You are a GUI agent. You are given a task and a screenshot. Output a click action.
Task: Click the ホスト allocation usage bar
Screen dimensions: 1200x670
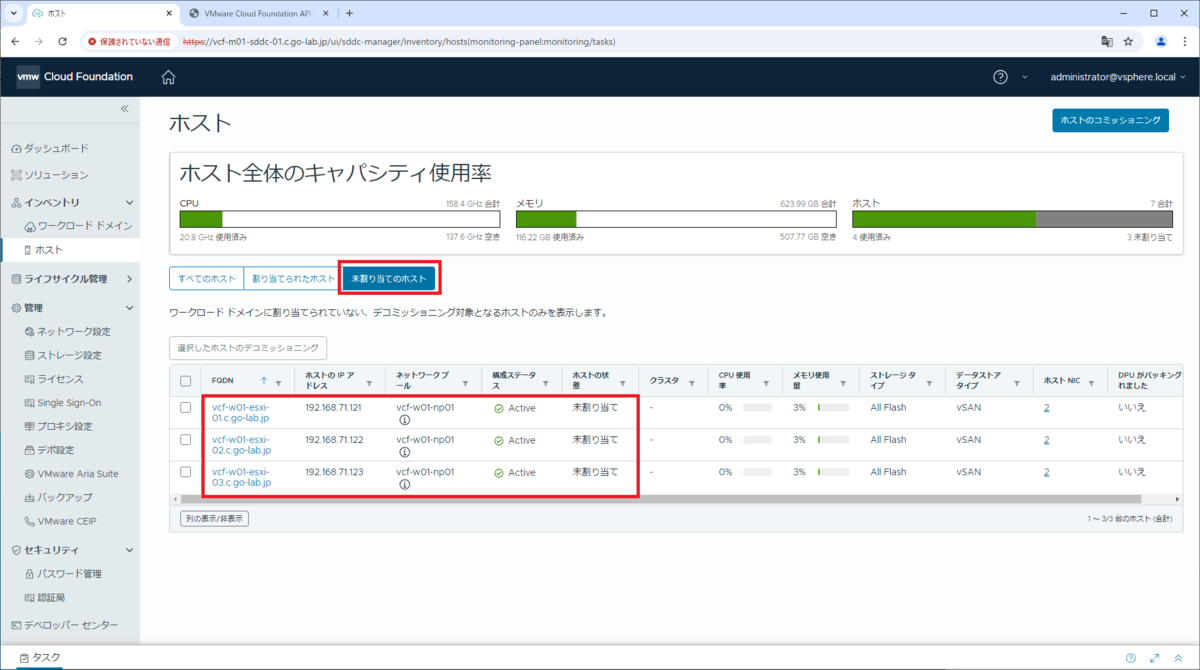pyautogui.click(x=1012, y=220)
